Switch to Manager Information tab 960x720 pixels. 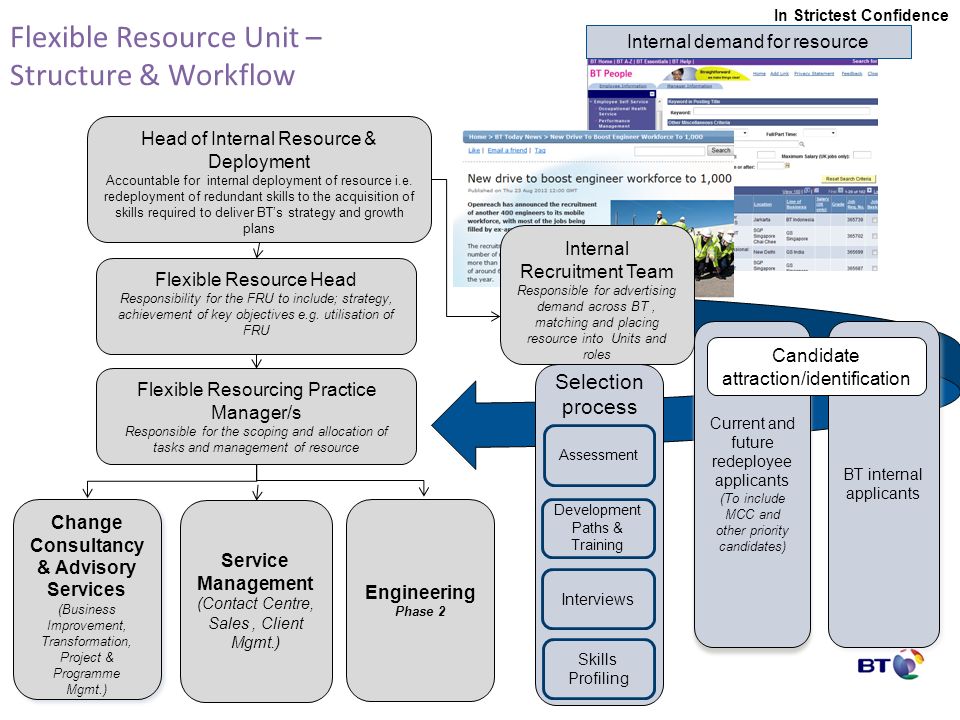689,86
